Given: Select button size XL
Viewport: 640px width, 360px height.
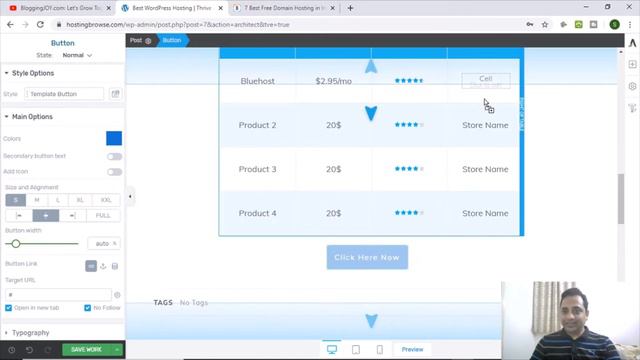Looking at the screenshot, I should click(x=80, y=200).
